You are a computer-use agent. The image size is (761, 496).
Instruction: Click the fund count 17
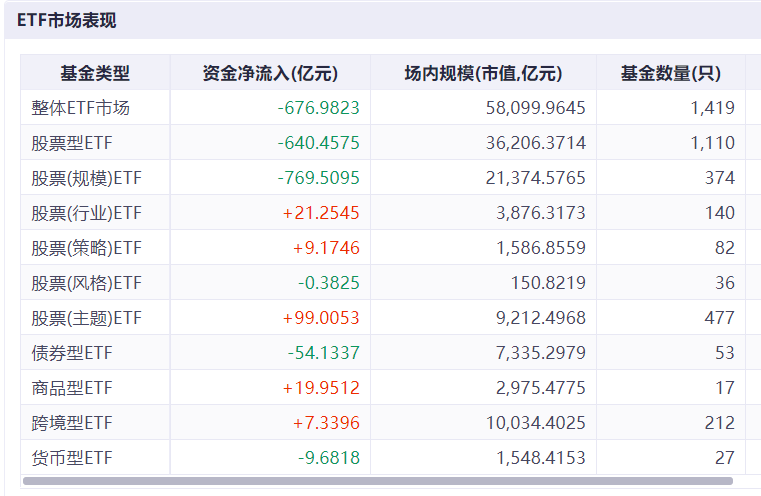(x=725, y=388)
